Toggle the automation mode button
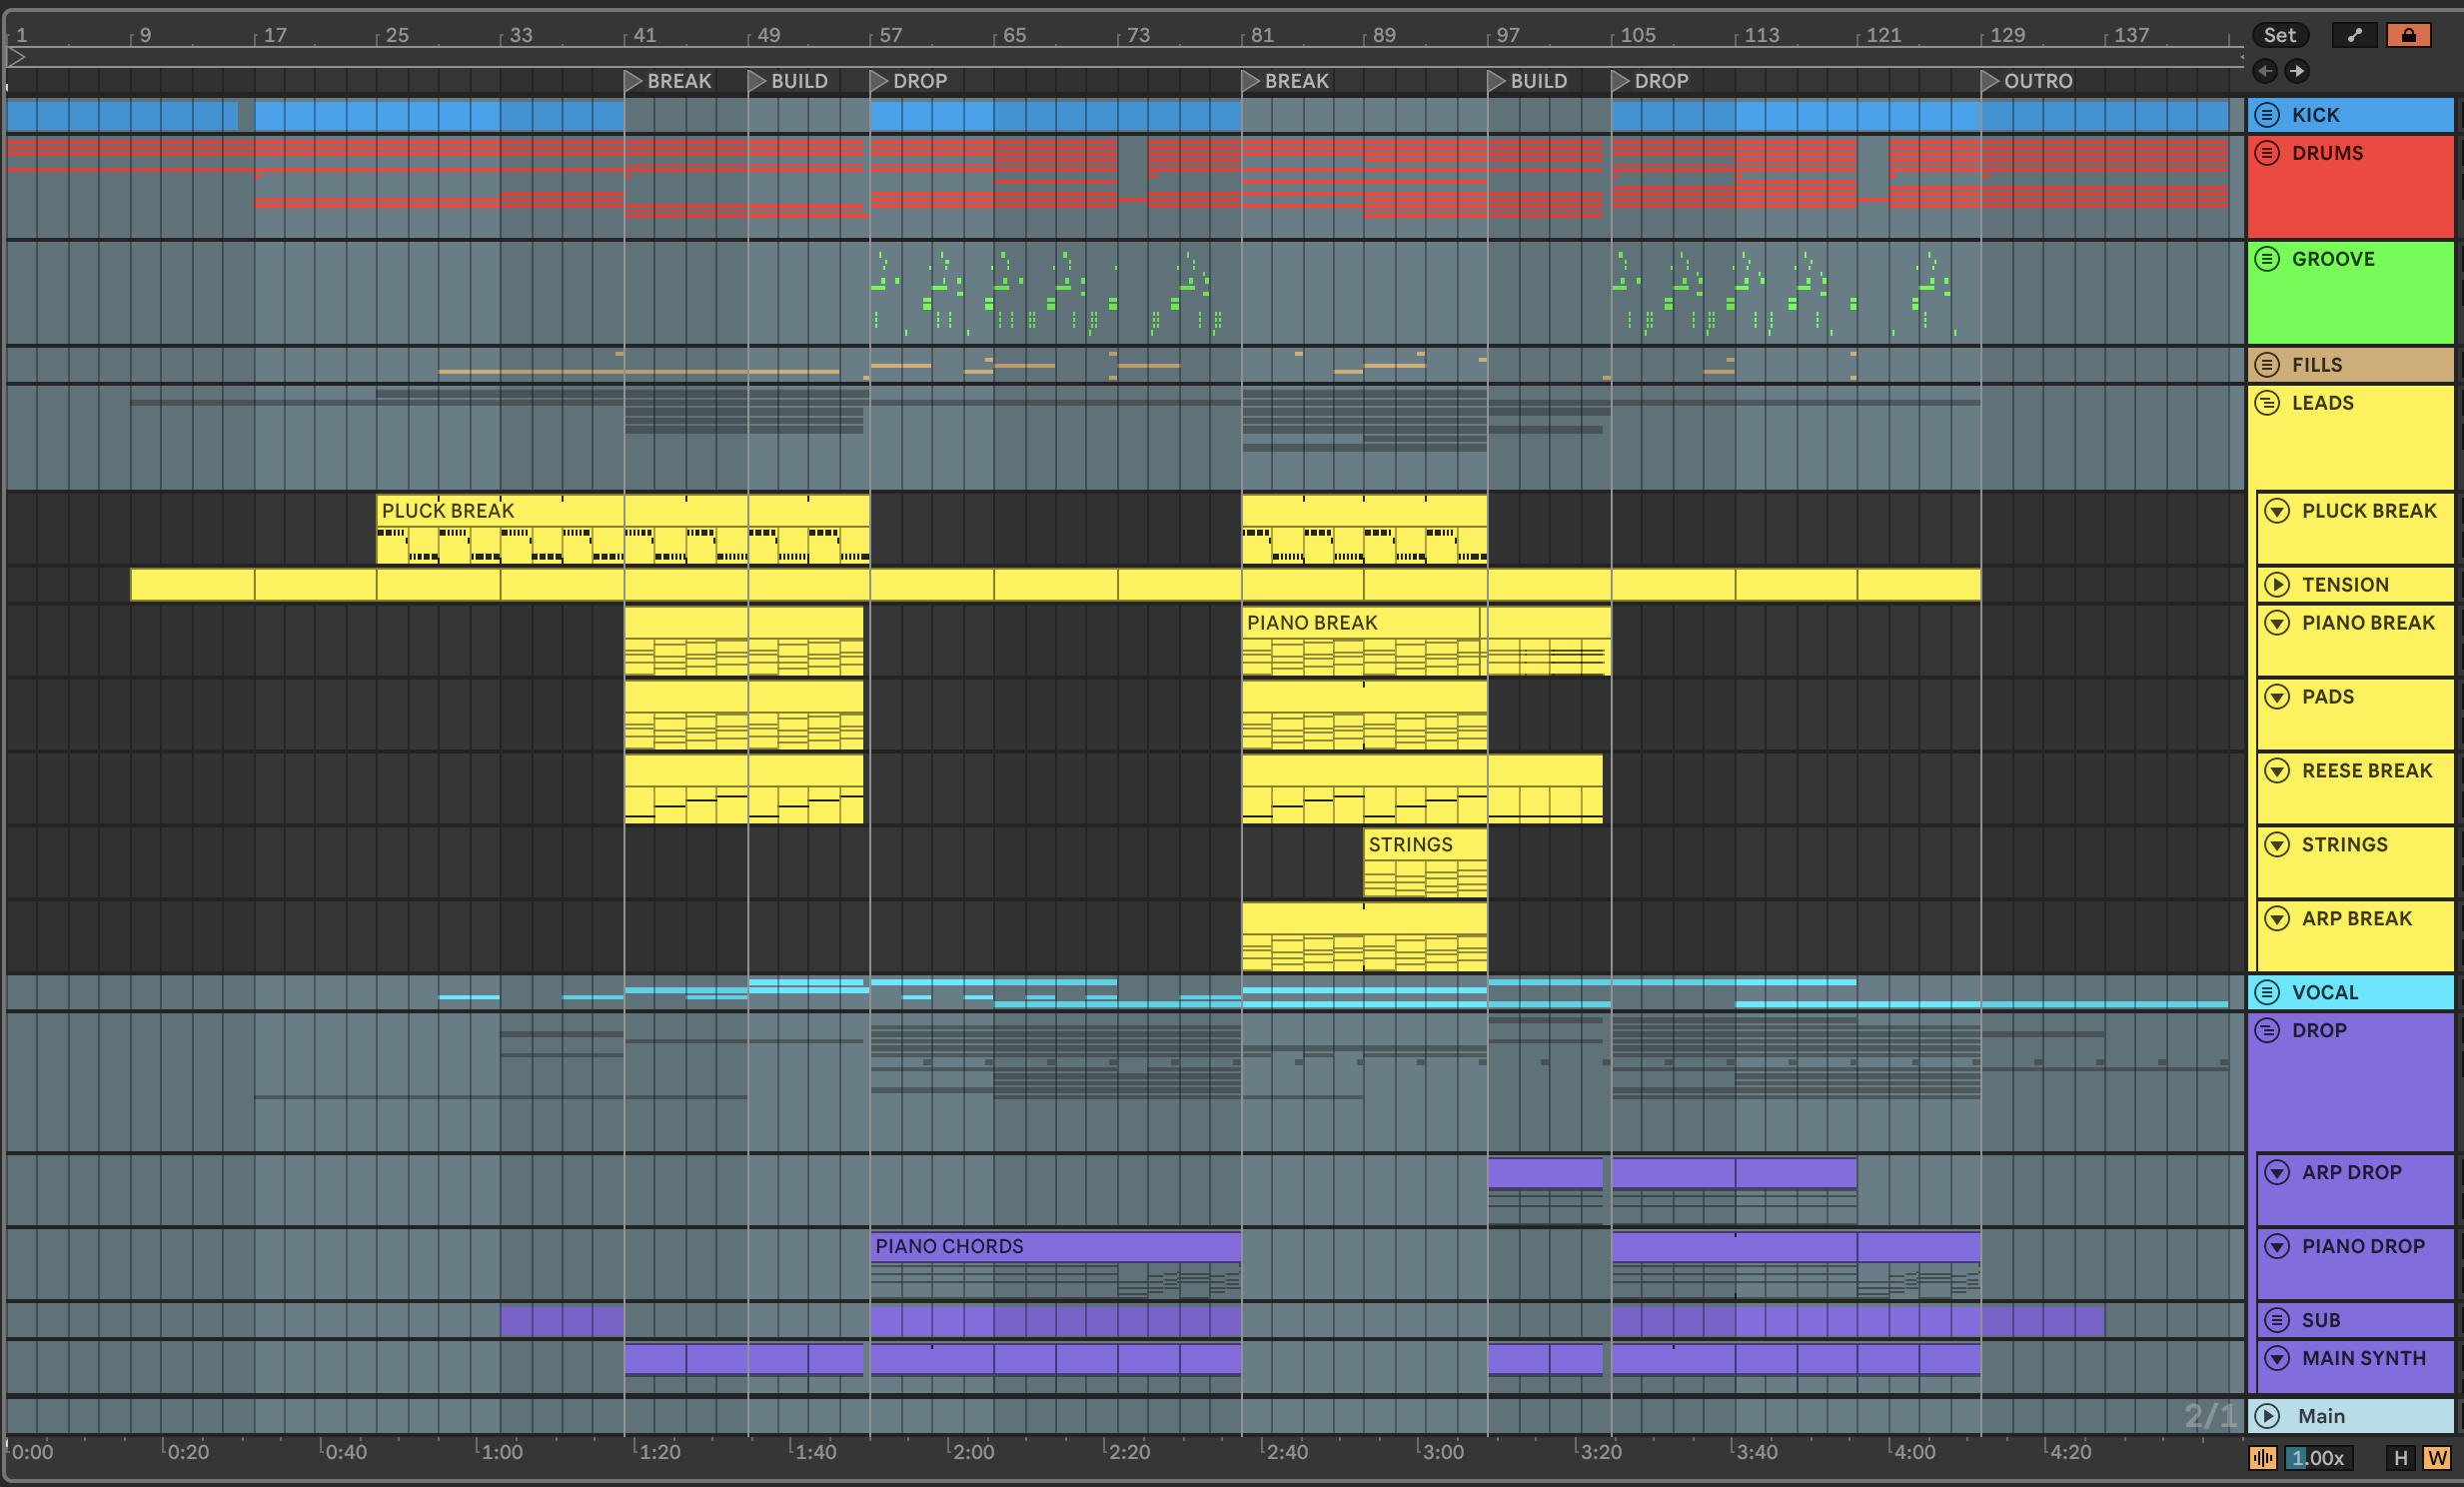The height and width of the screenshot is (1487, 2464). point(2354,35)
